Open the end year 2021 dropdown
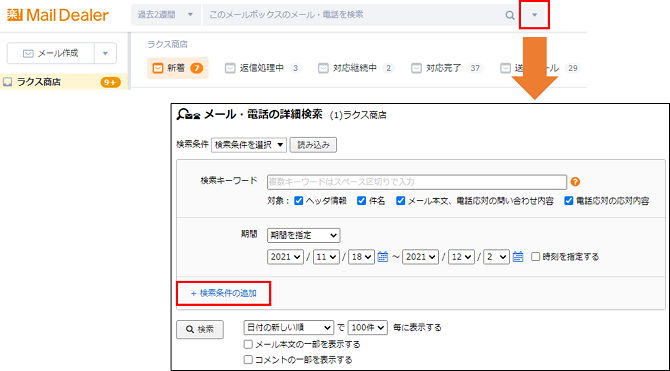Viewport: 670px width, 371px height. pyautogui.click(x=420, y=257)
